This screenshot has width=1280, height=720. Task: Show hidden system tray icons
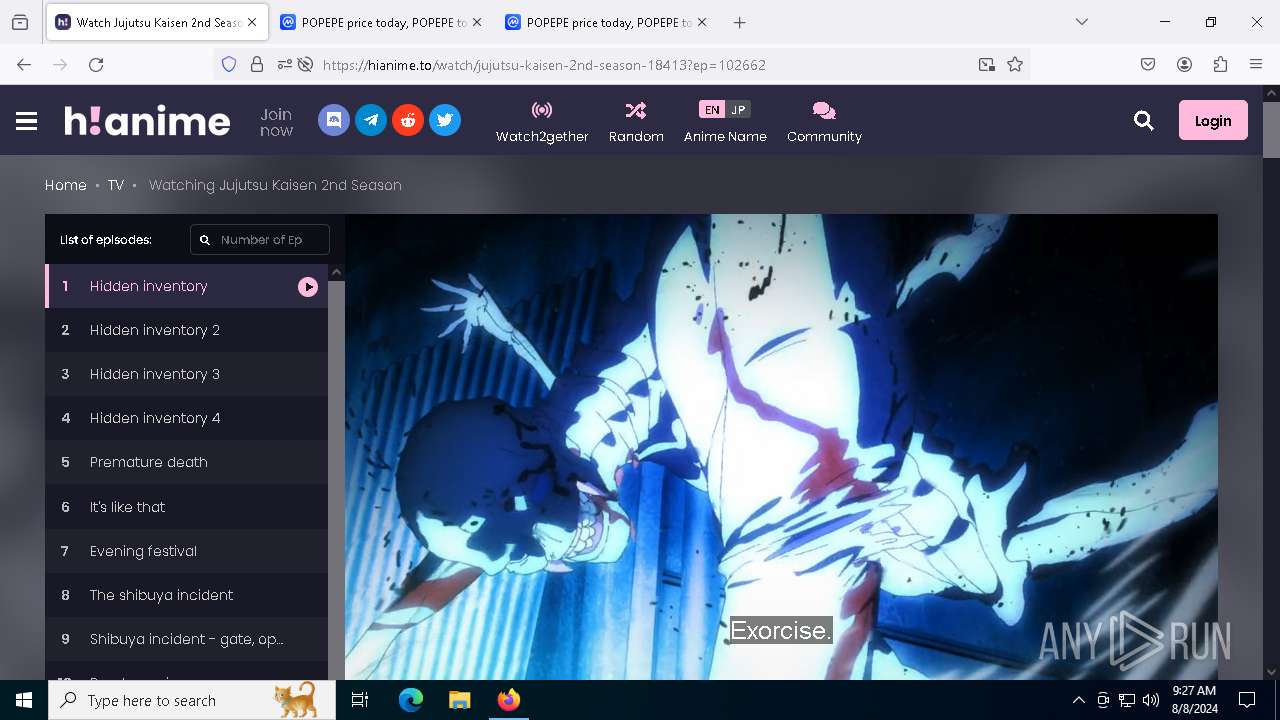1078,700
